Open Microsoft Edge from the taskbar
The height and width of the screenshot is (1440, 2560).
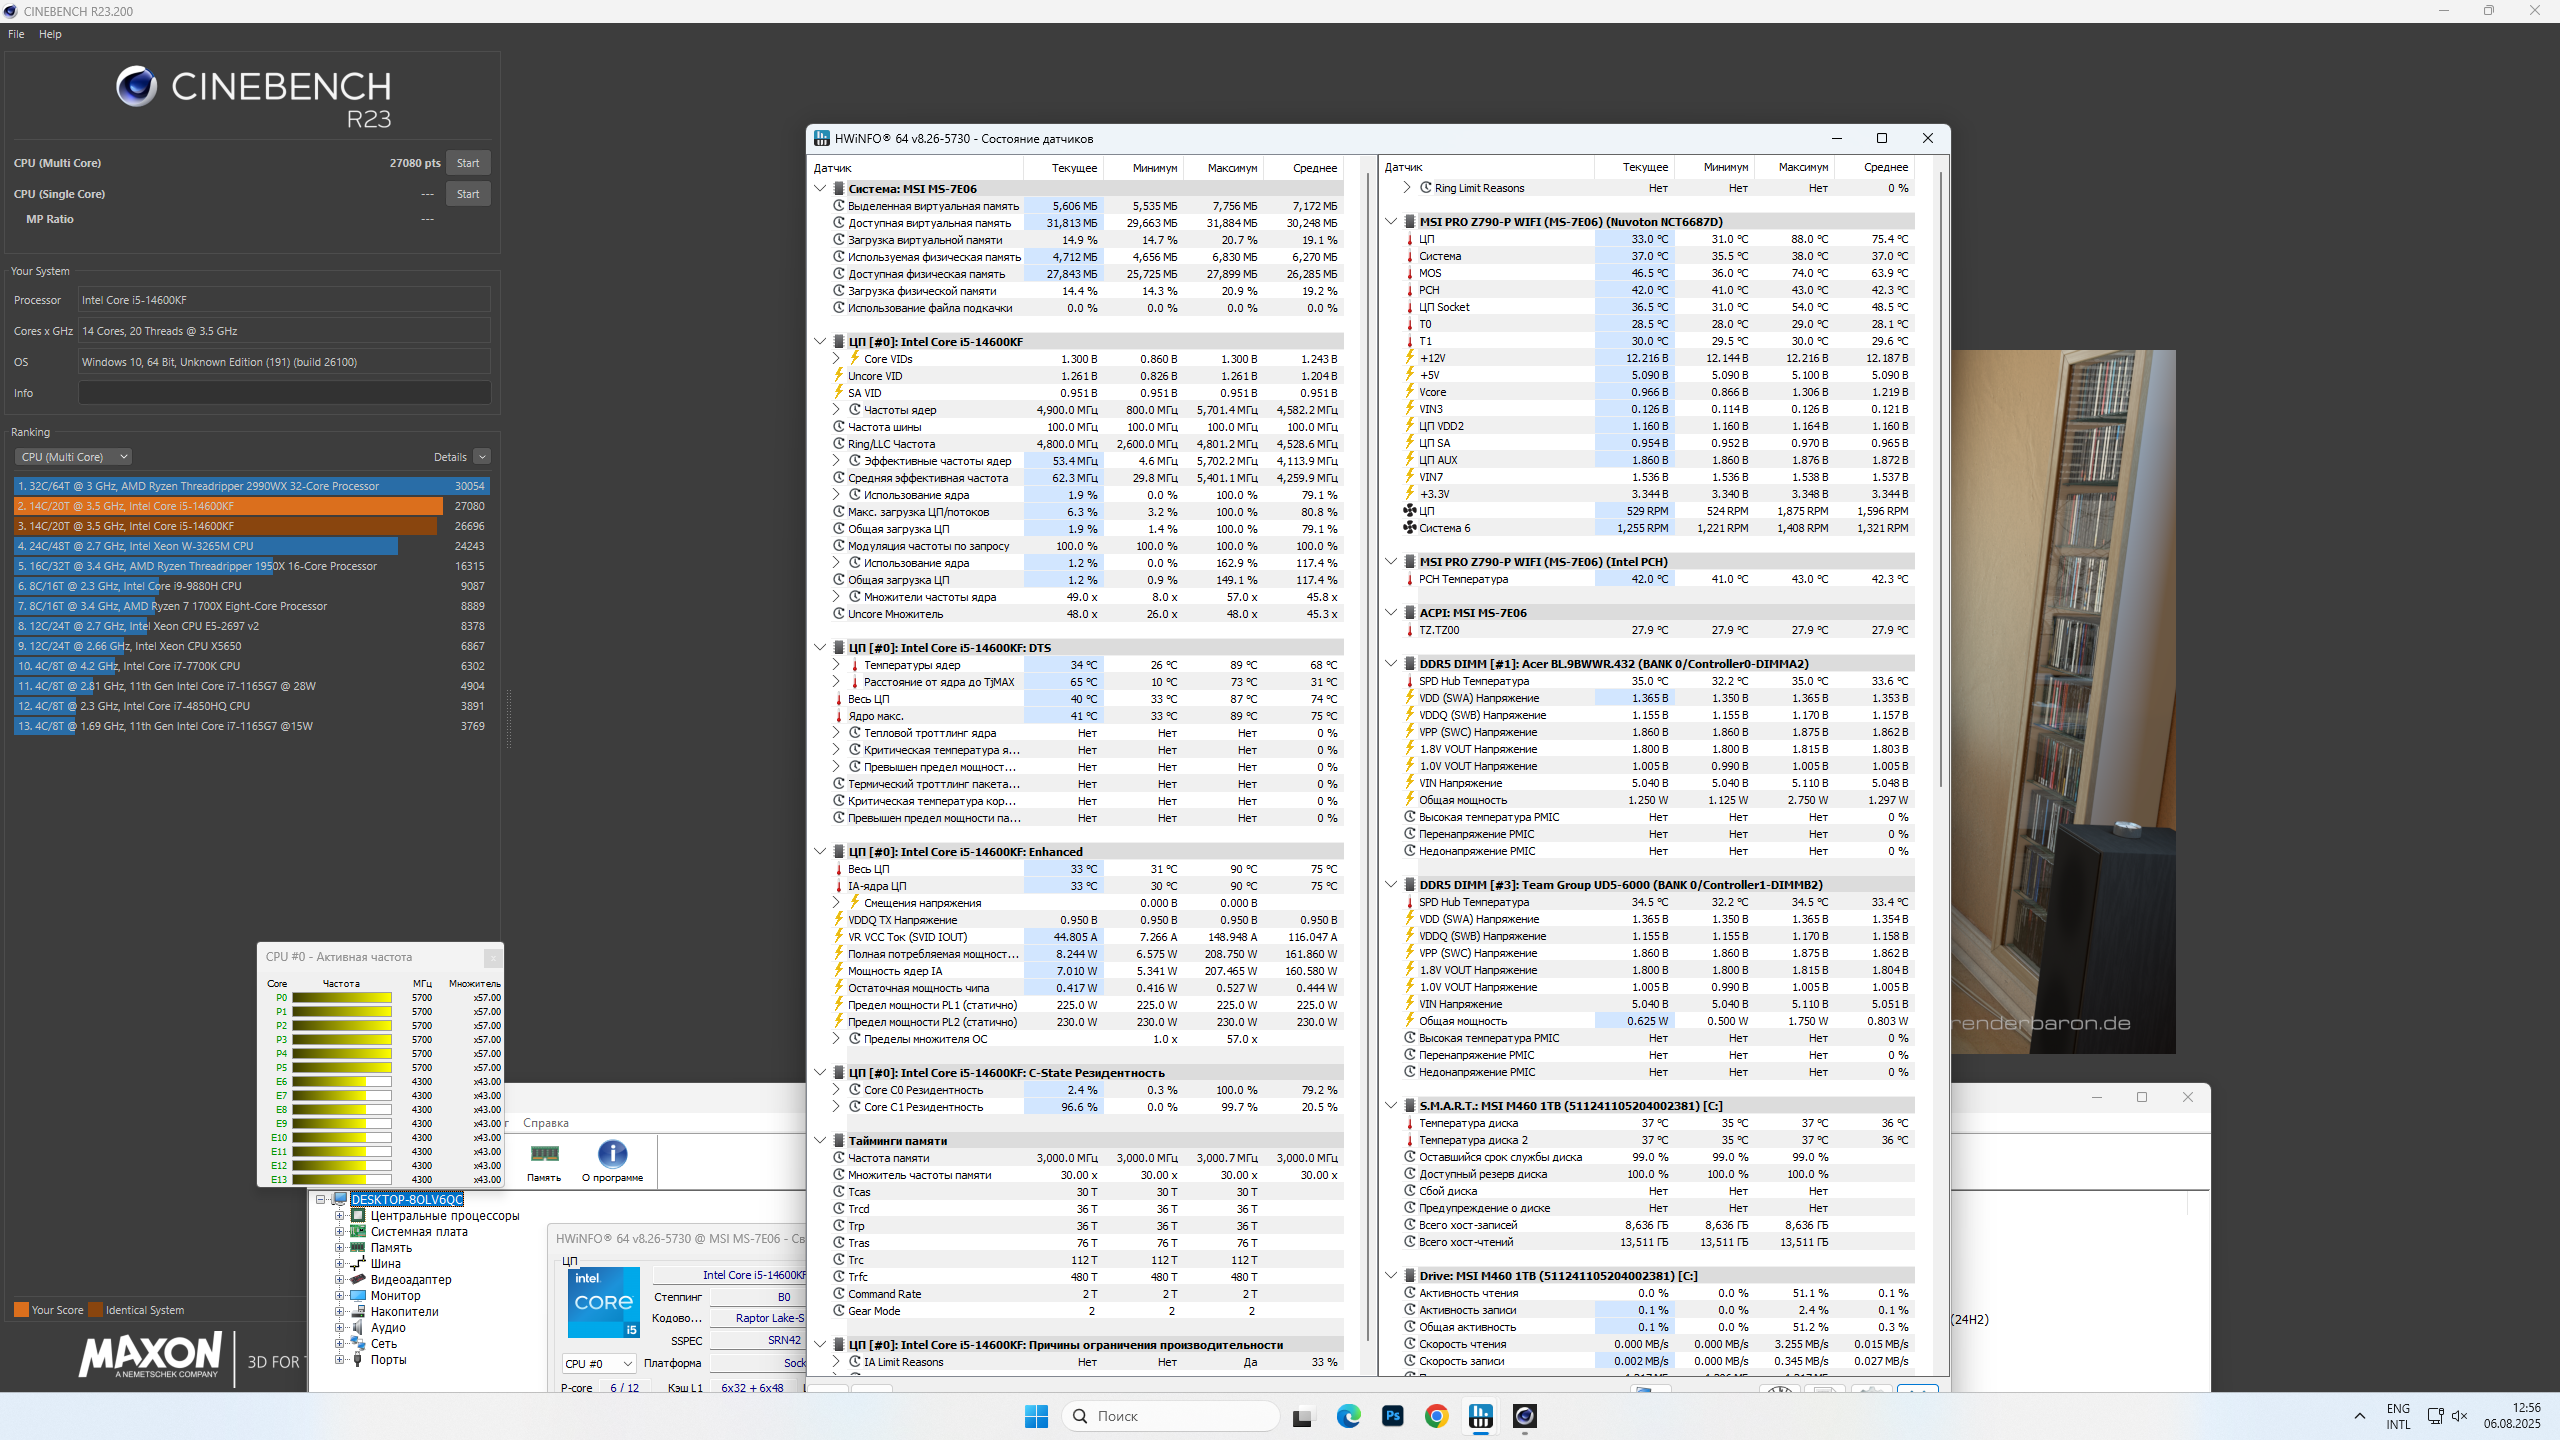pos(1348,1416)
